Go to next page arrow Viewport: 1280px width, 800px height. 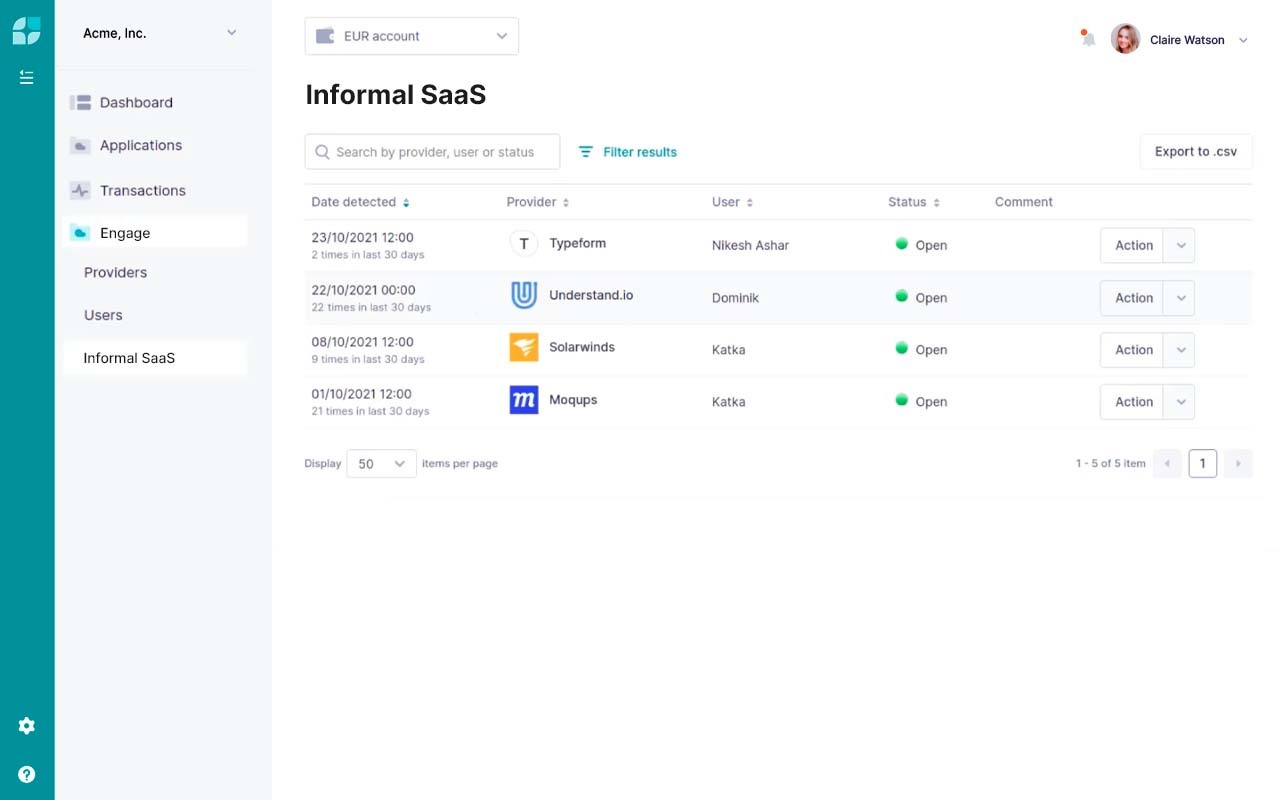click(x=1238, y=464)
